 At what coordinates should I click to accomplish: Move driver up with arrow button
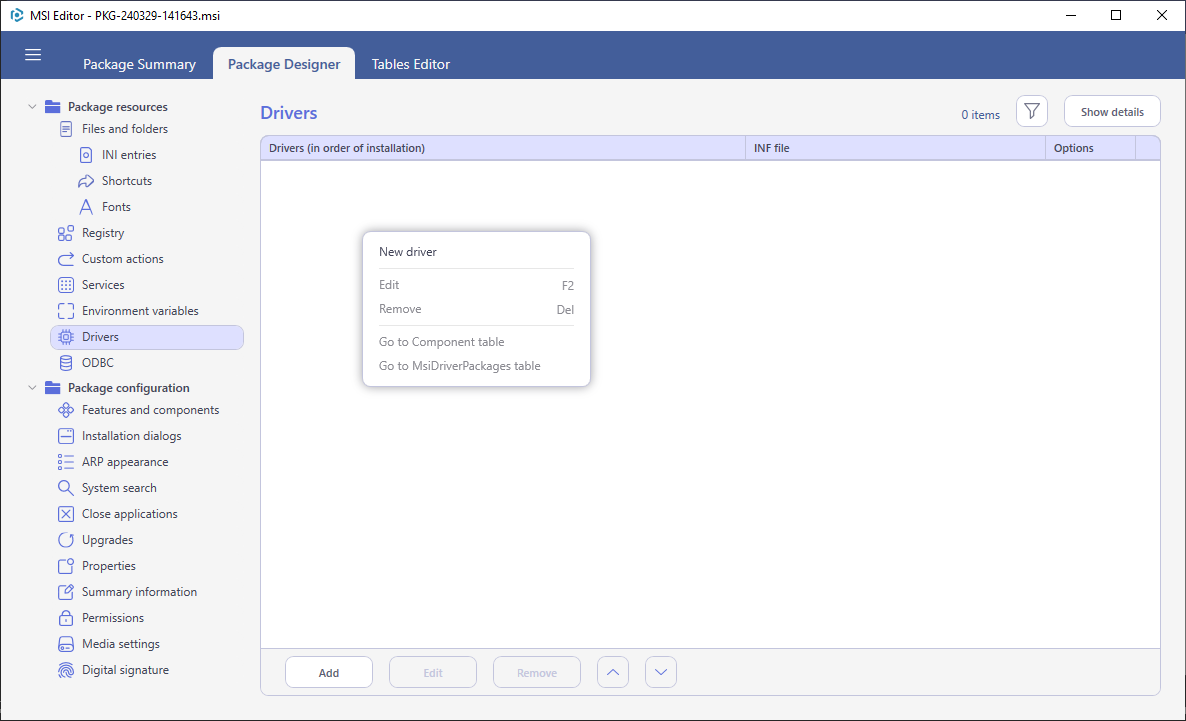click(x=613, y=673)
